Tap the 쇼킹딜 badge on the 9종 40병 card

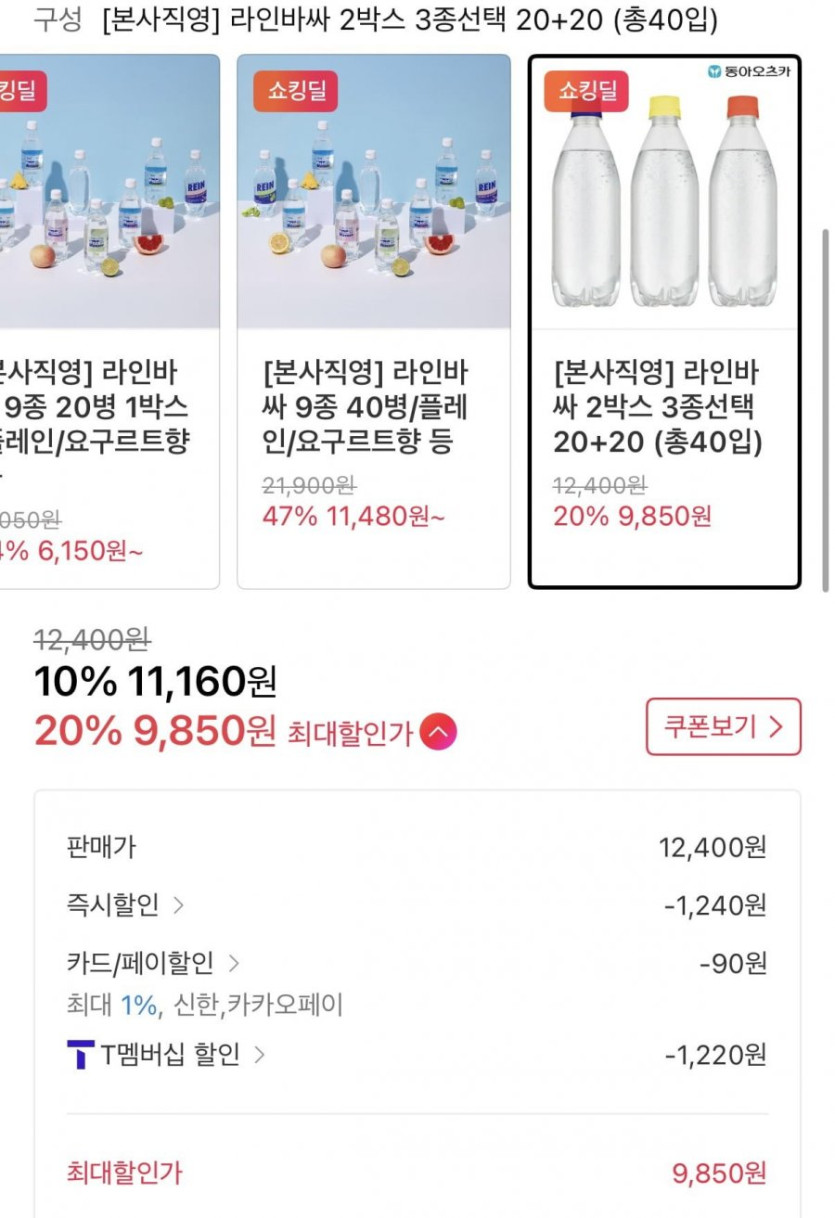[295, 91]
